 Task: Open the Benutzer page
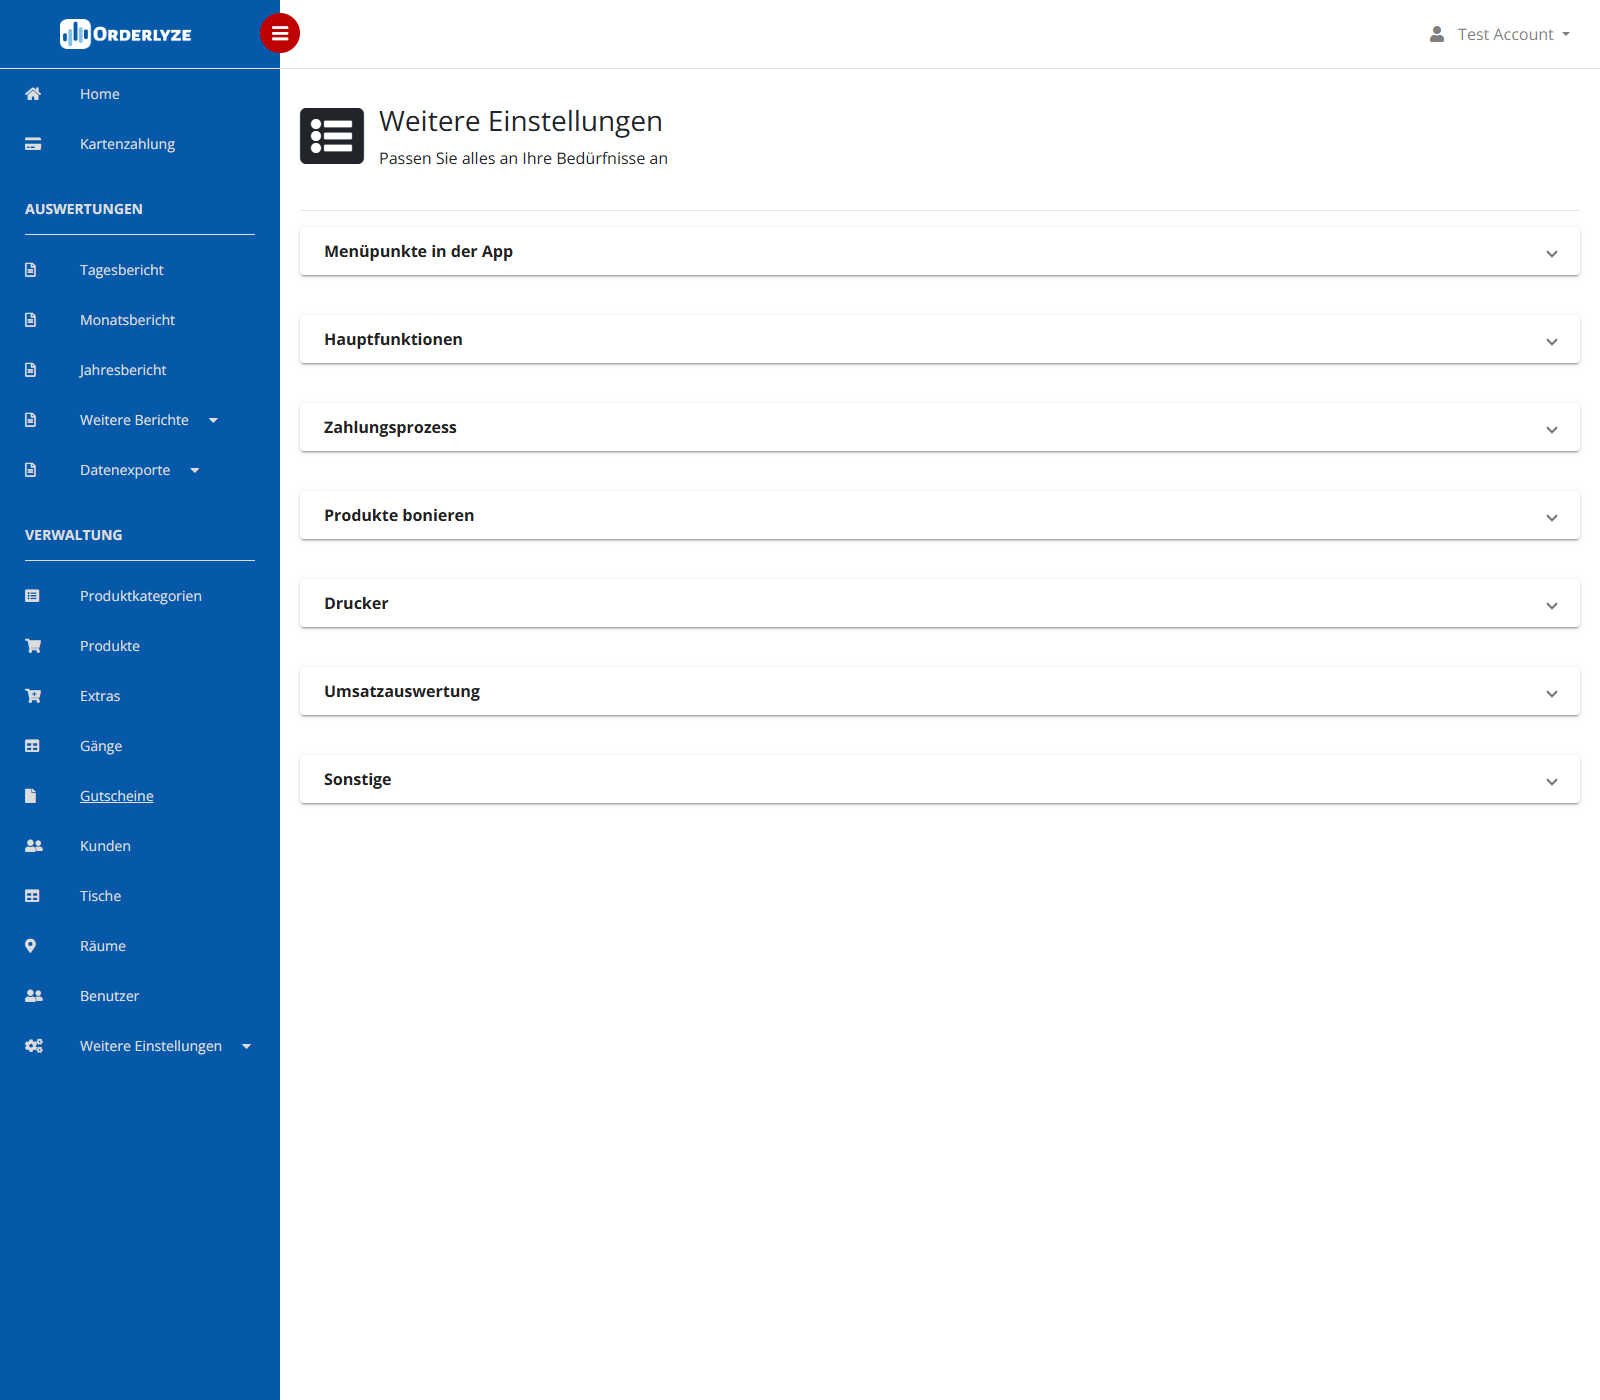(110, 996)
